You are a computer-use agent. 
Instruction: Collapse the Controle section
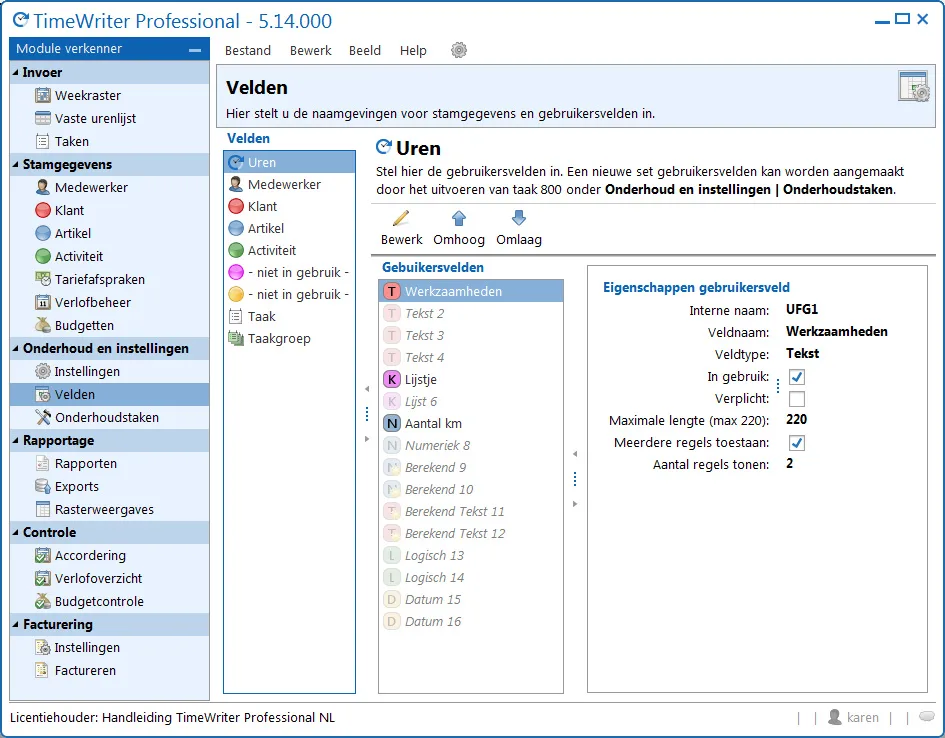pyautogui.click(x=16, y=533)
